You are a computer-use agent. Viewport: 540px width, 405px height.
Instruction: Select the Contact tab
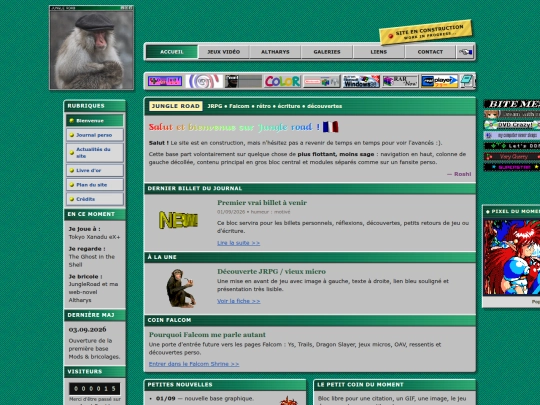pos(430,52)
